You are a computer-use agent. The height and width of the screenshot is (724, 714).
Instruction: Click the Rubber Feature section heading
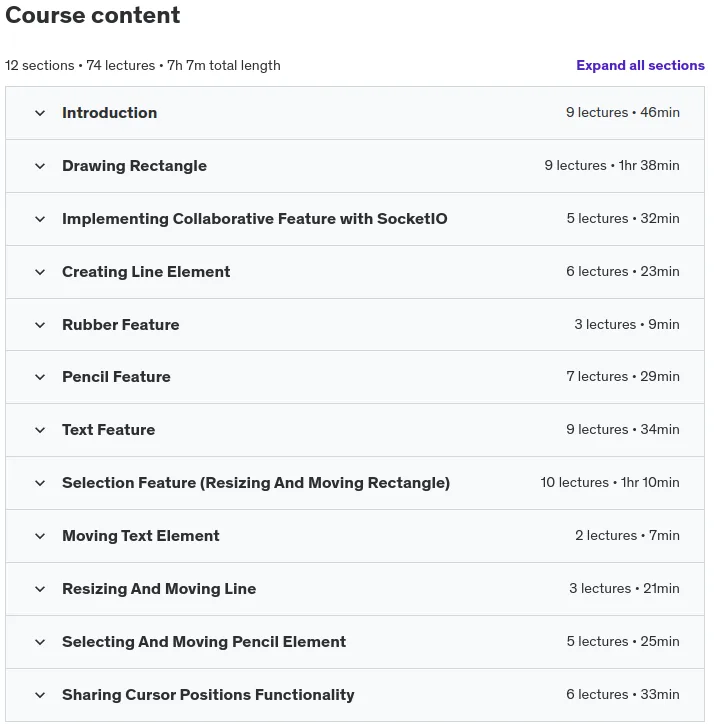[x=121, y=325]
